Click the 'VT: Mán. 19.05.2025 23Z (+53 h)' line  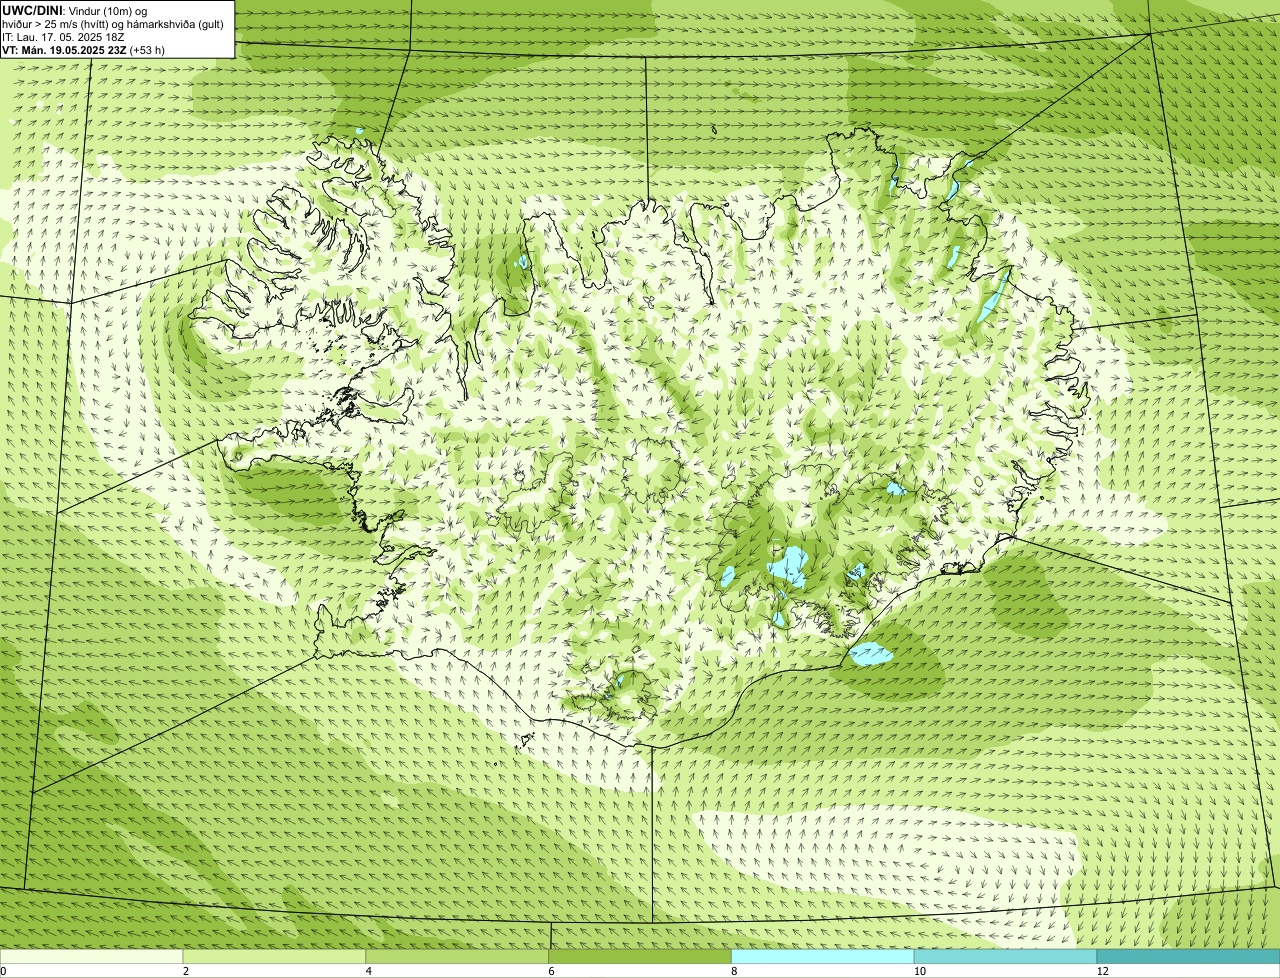[x=84, y=50]
